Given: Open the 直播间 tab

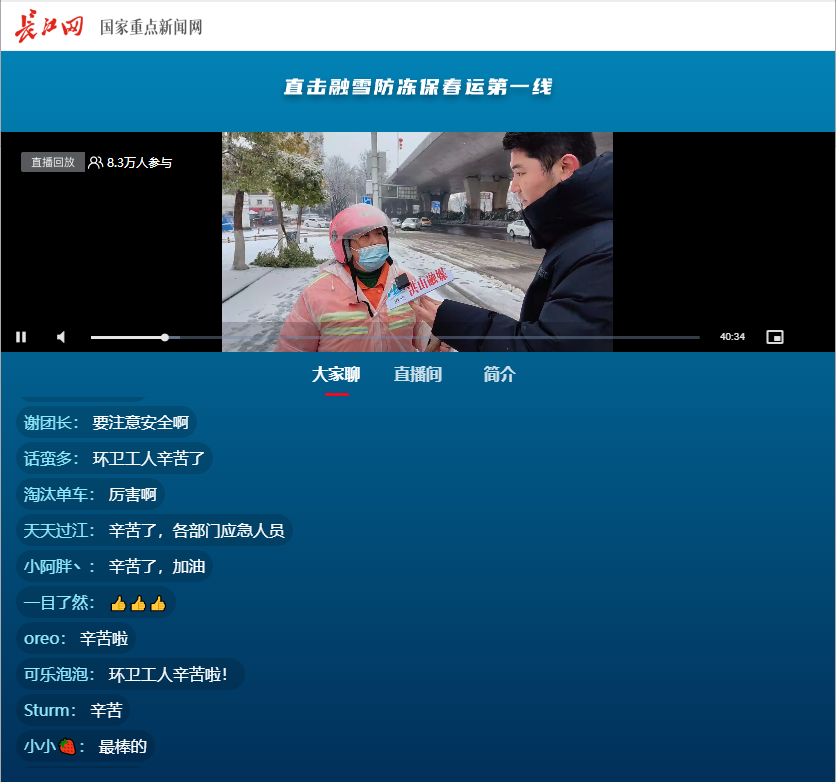Looking at the screenshot, I should pyautogui.click(x=418, y=375).
